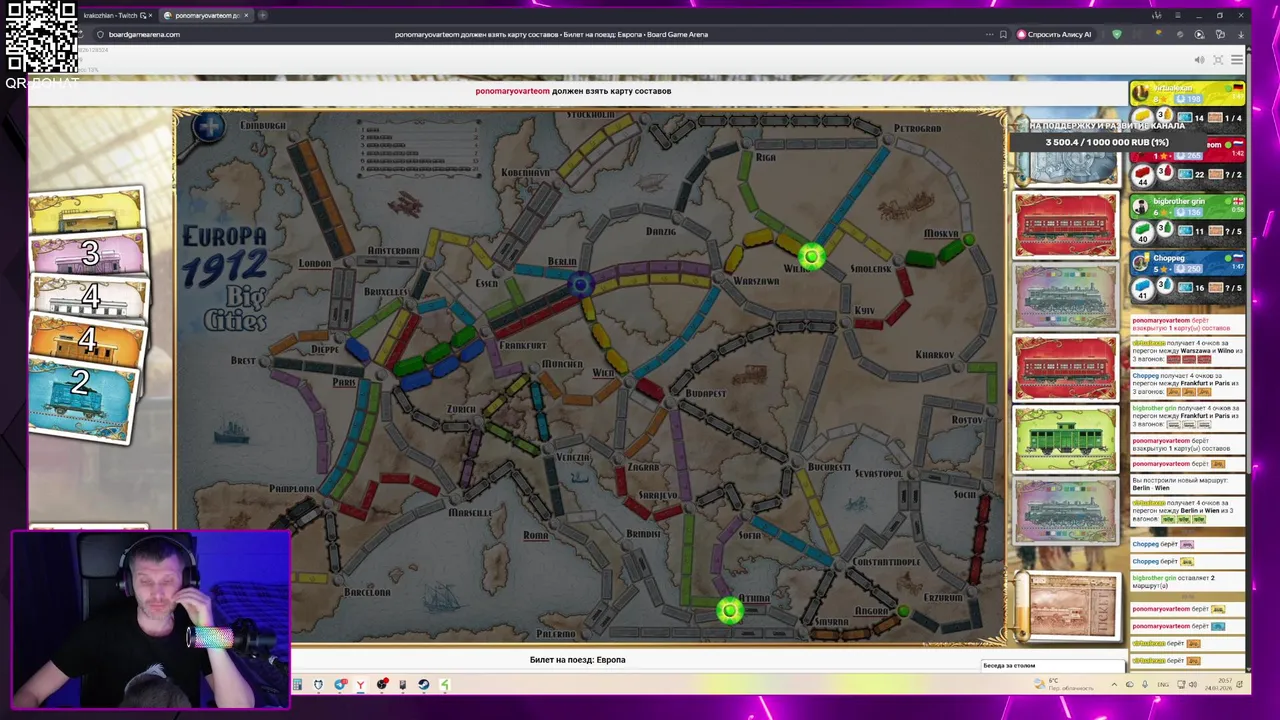Take the green face-up train card
This screenshot has height=720, width=1280.
click(1066, 440)
